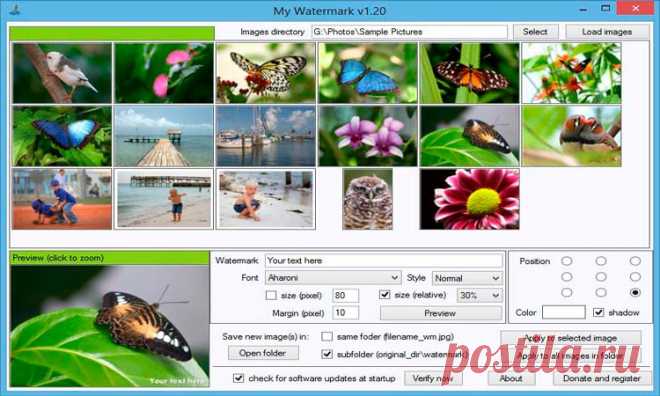Select the wooden pier thumbnail
This screenshot has height=396, width=660.
tap(164, 136)
